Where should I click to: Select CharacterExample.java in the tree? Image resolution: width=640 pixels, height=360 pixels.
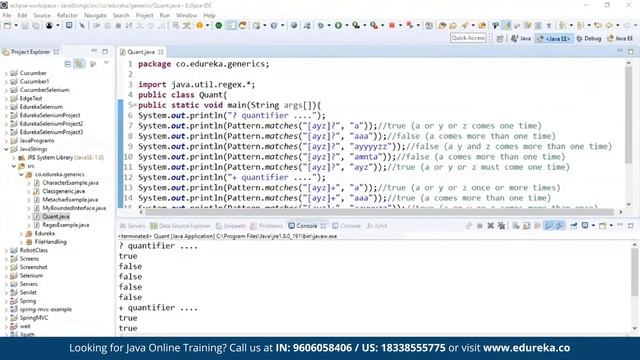point(70,183)
